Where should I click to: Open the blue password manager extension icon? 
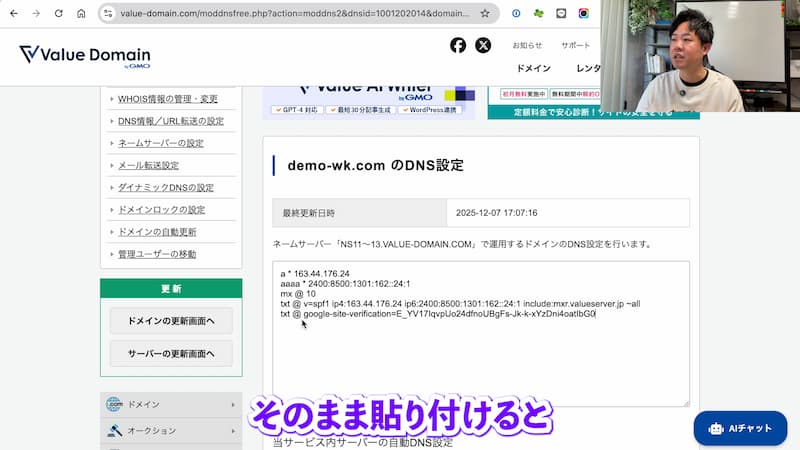(x=516, y=14)
